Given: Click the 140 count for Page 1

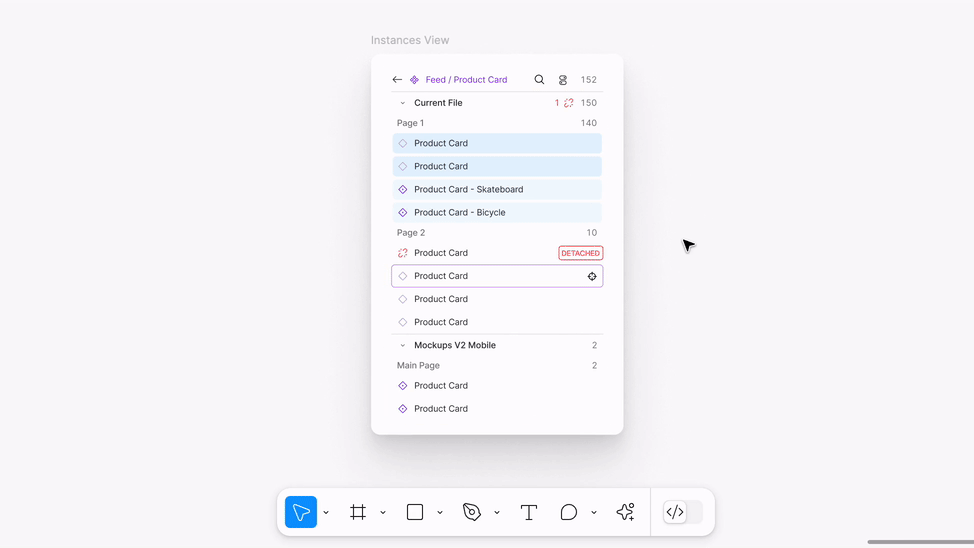Looking at the screenshot, I should click(x=588, y=123).
